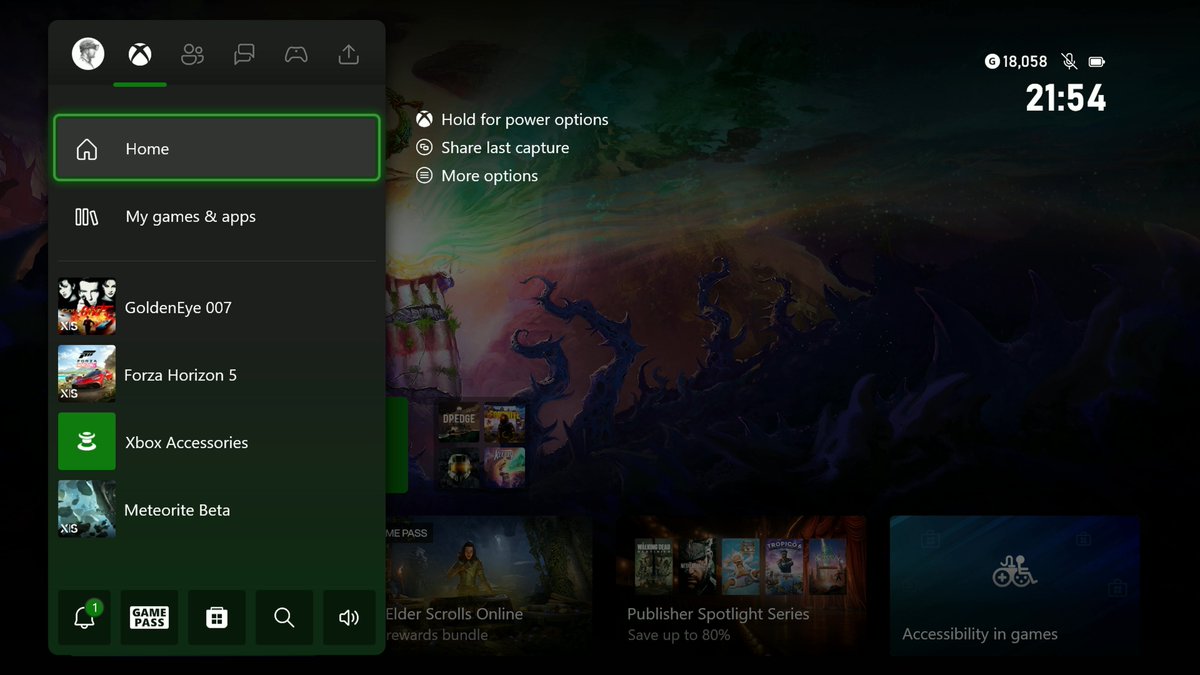Screen dimensions: 1200x675
Task: Click the GoldenEye 007 cover art
Action: [87, 306]
